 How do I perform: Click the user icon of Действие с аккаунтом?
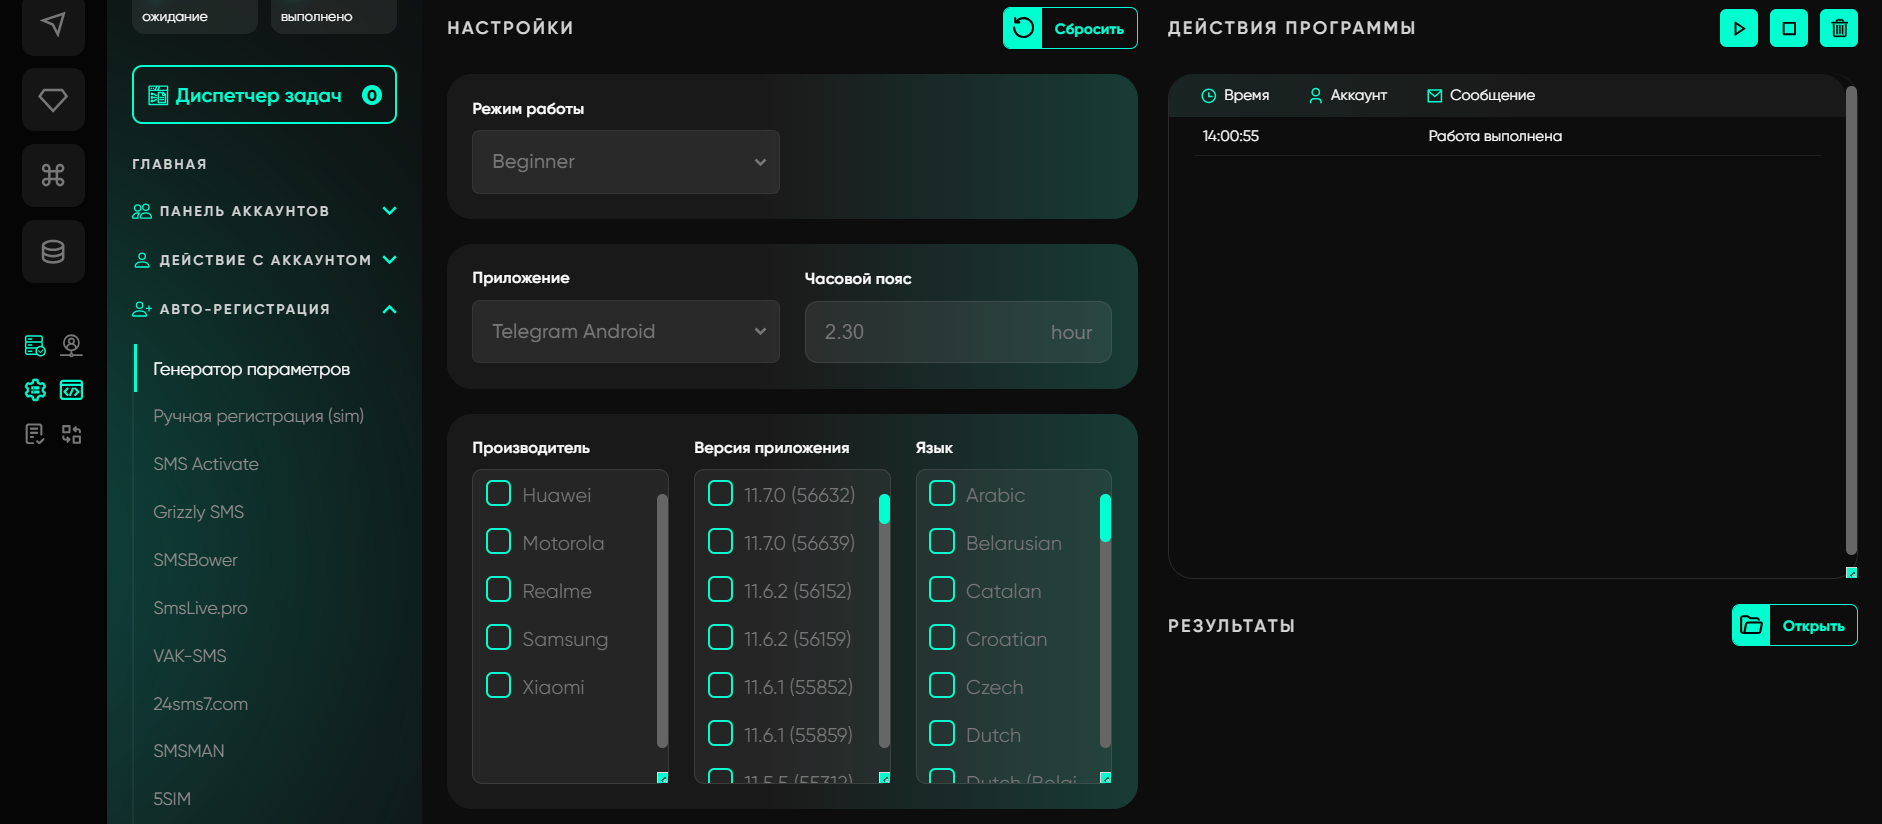[142, 260]
